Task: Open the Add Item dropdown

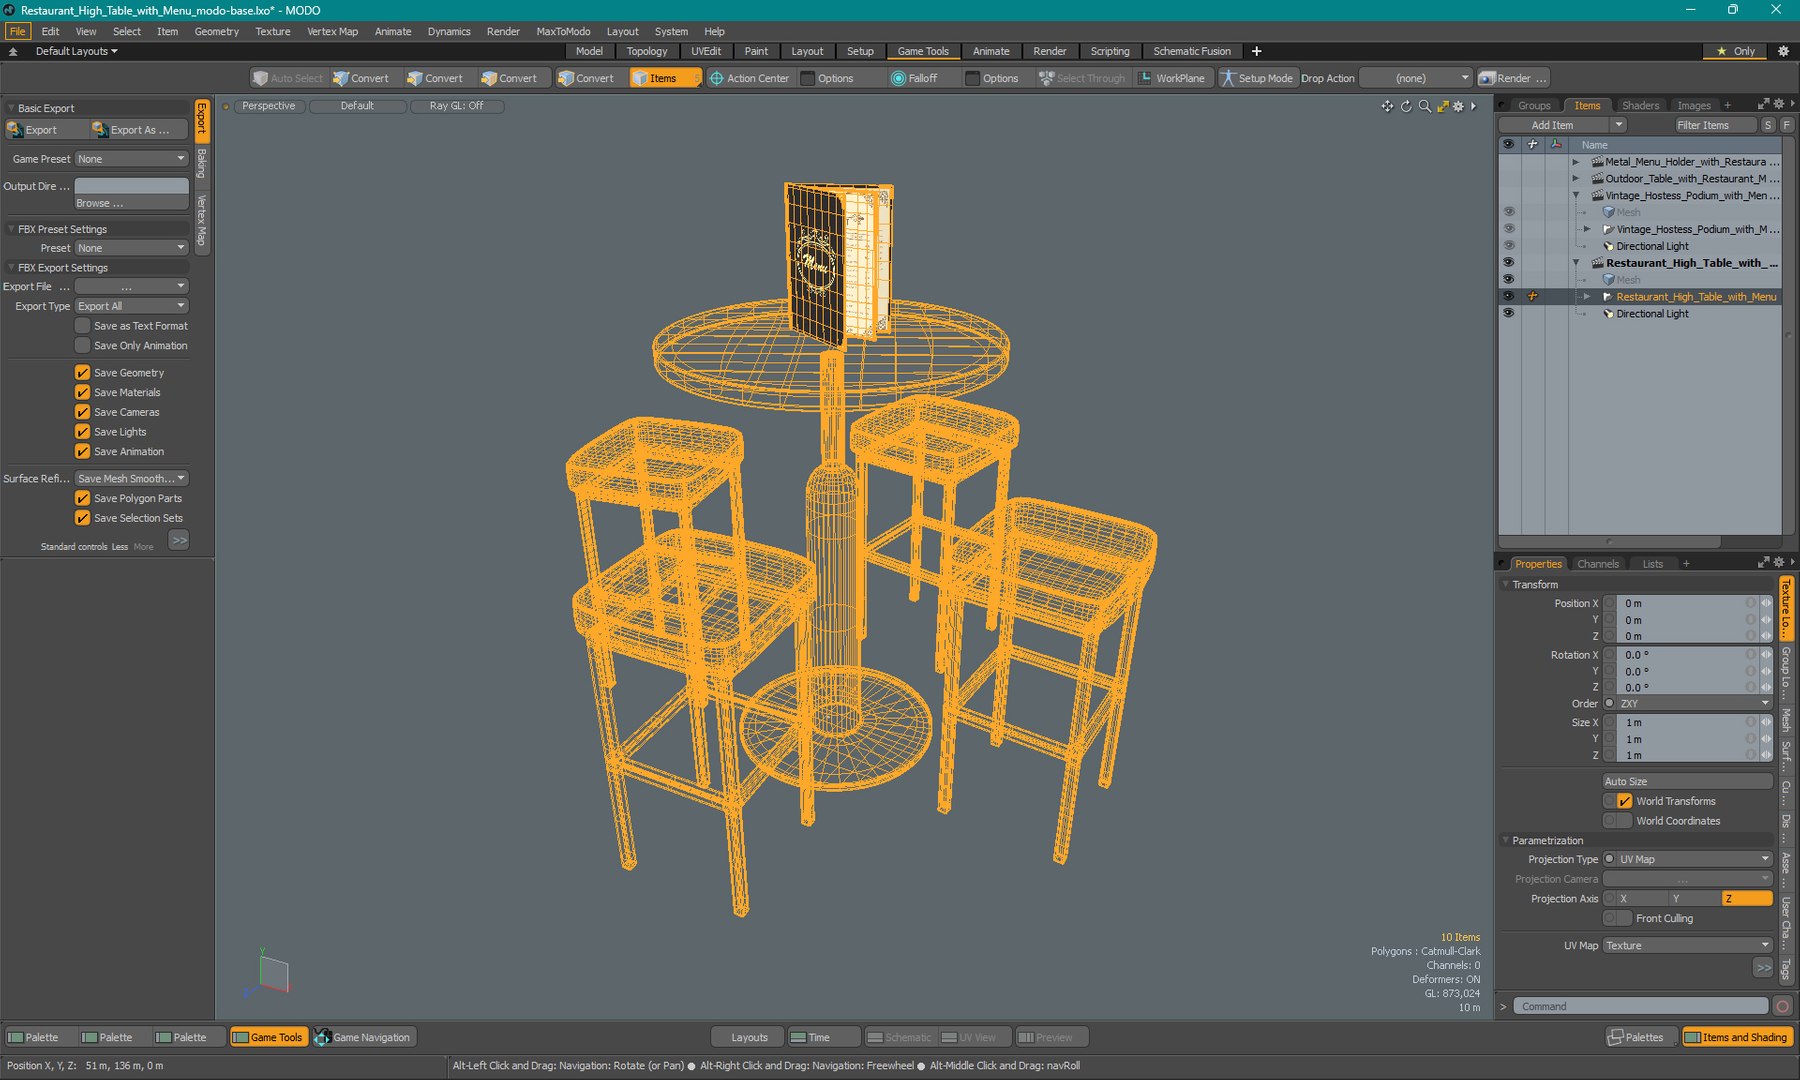Action: click(1619, 125)
